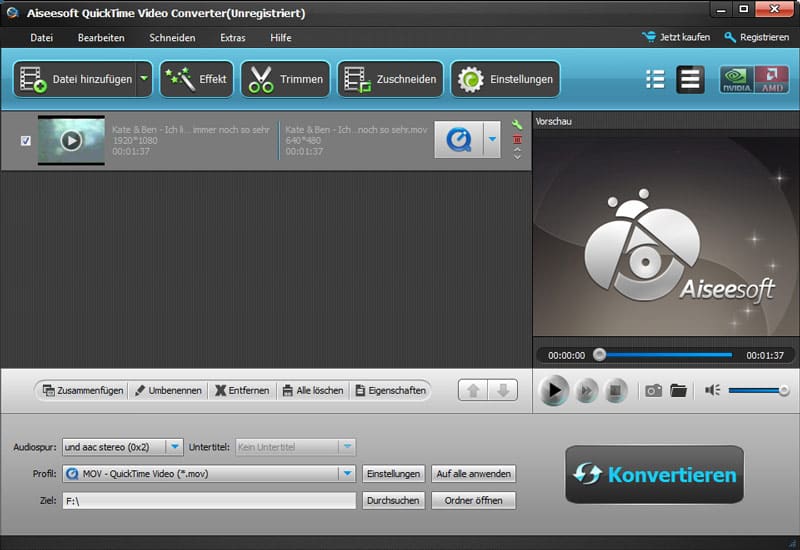Uncheck the Kate & Ben video checkbox
The height and width of the screenshot is (550, 800).
(26, 140)
